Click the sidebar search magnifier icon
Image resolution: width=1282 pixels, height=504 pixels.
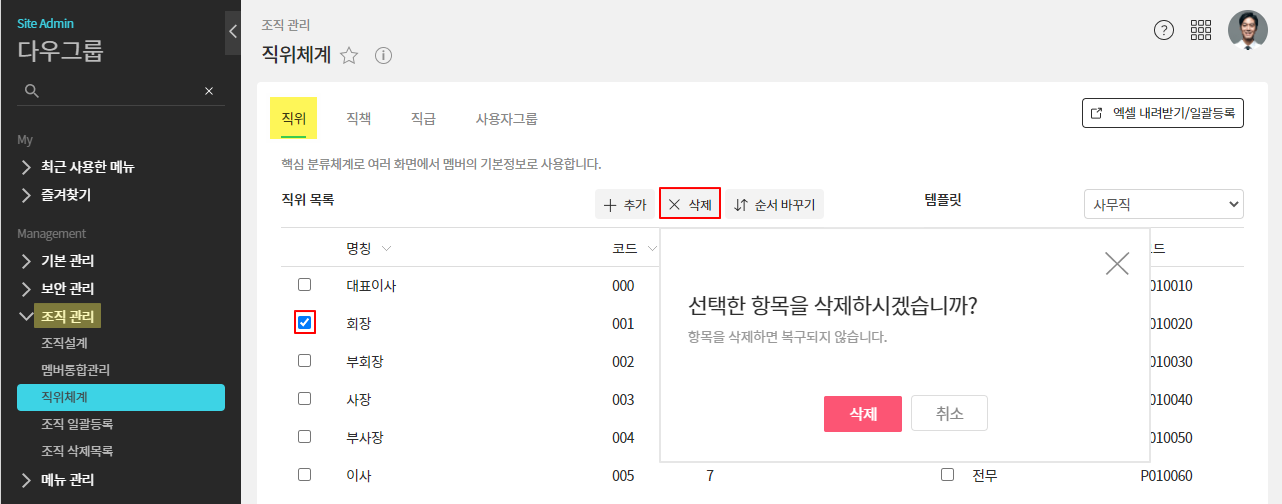point(31,91)
